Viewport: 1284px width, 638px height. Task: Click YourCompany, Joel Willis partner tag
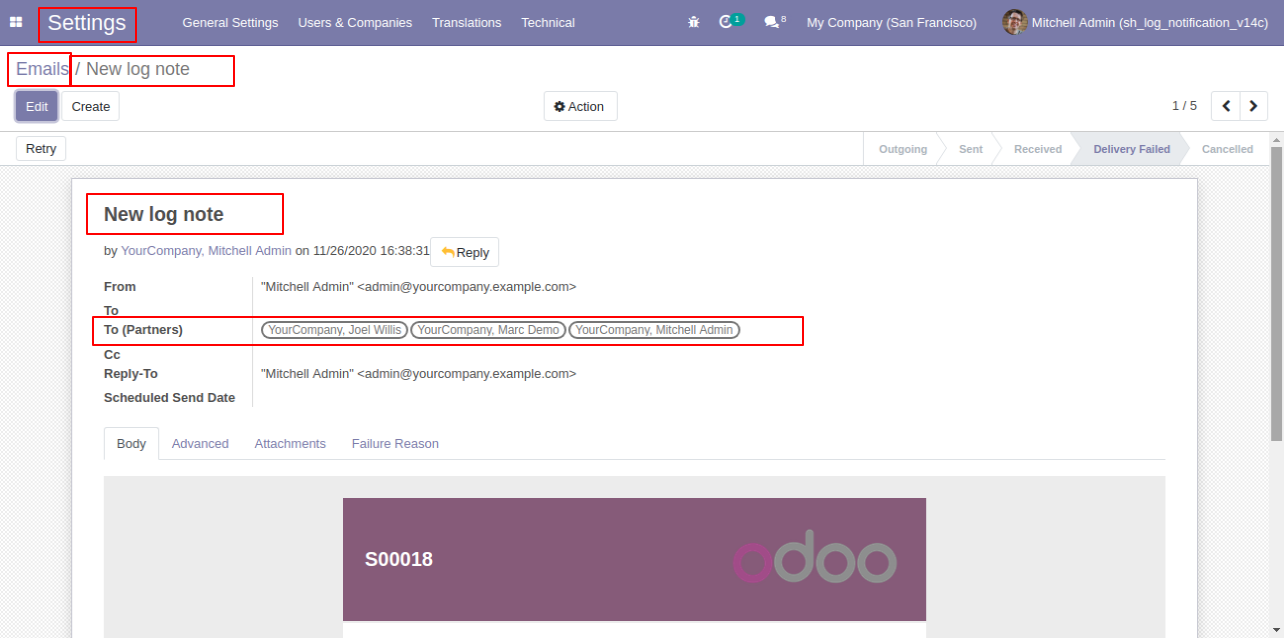click(x=334, y=330)
